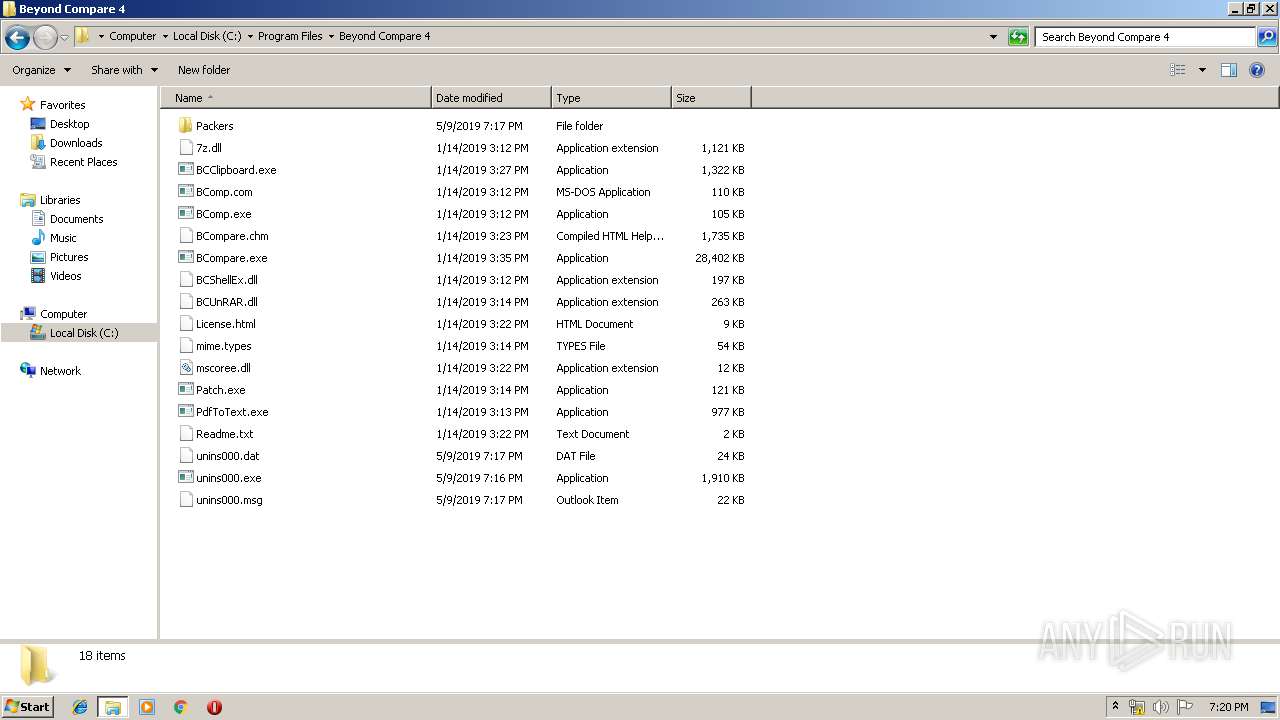Click the Search Beyond Compare 4 box
1280x720 pixels.
tap(1145, 37)
